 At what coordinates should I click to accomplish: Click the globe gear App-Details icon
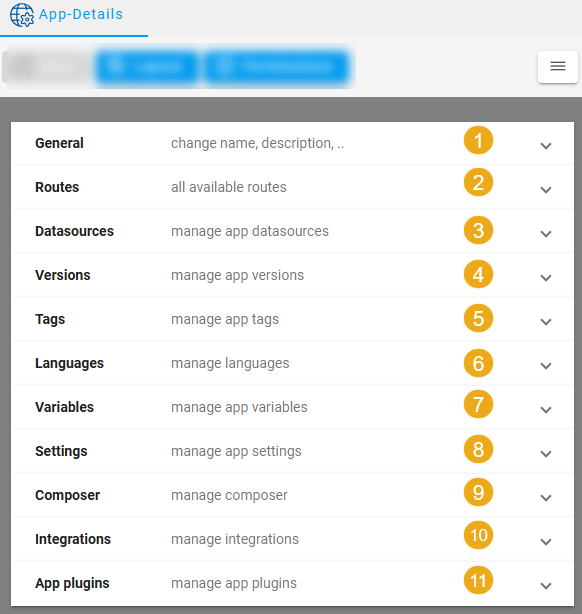[x=22, y=15]
